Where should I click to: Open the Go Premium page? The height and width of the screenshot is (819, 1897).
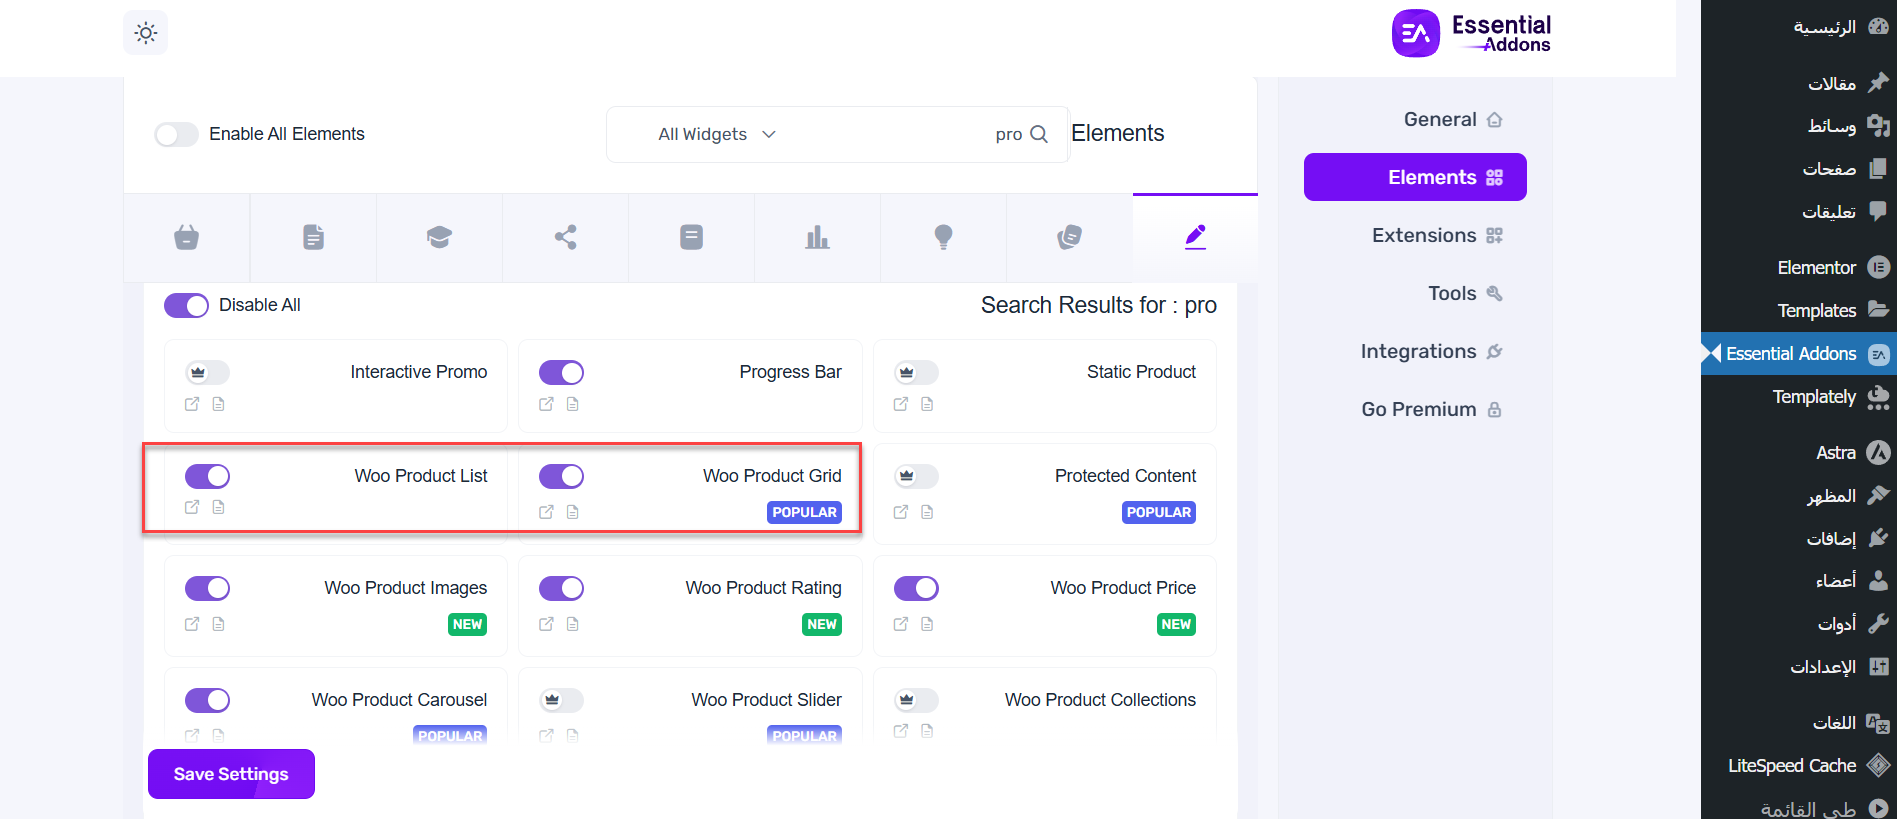pyautogui.click(x=1418, y=409)
